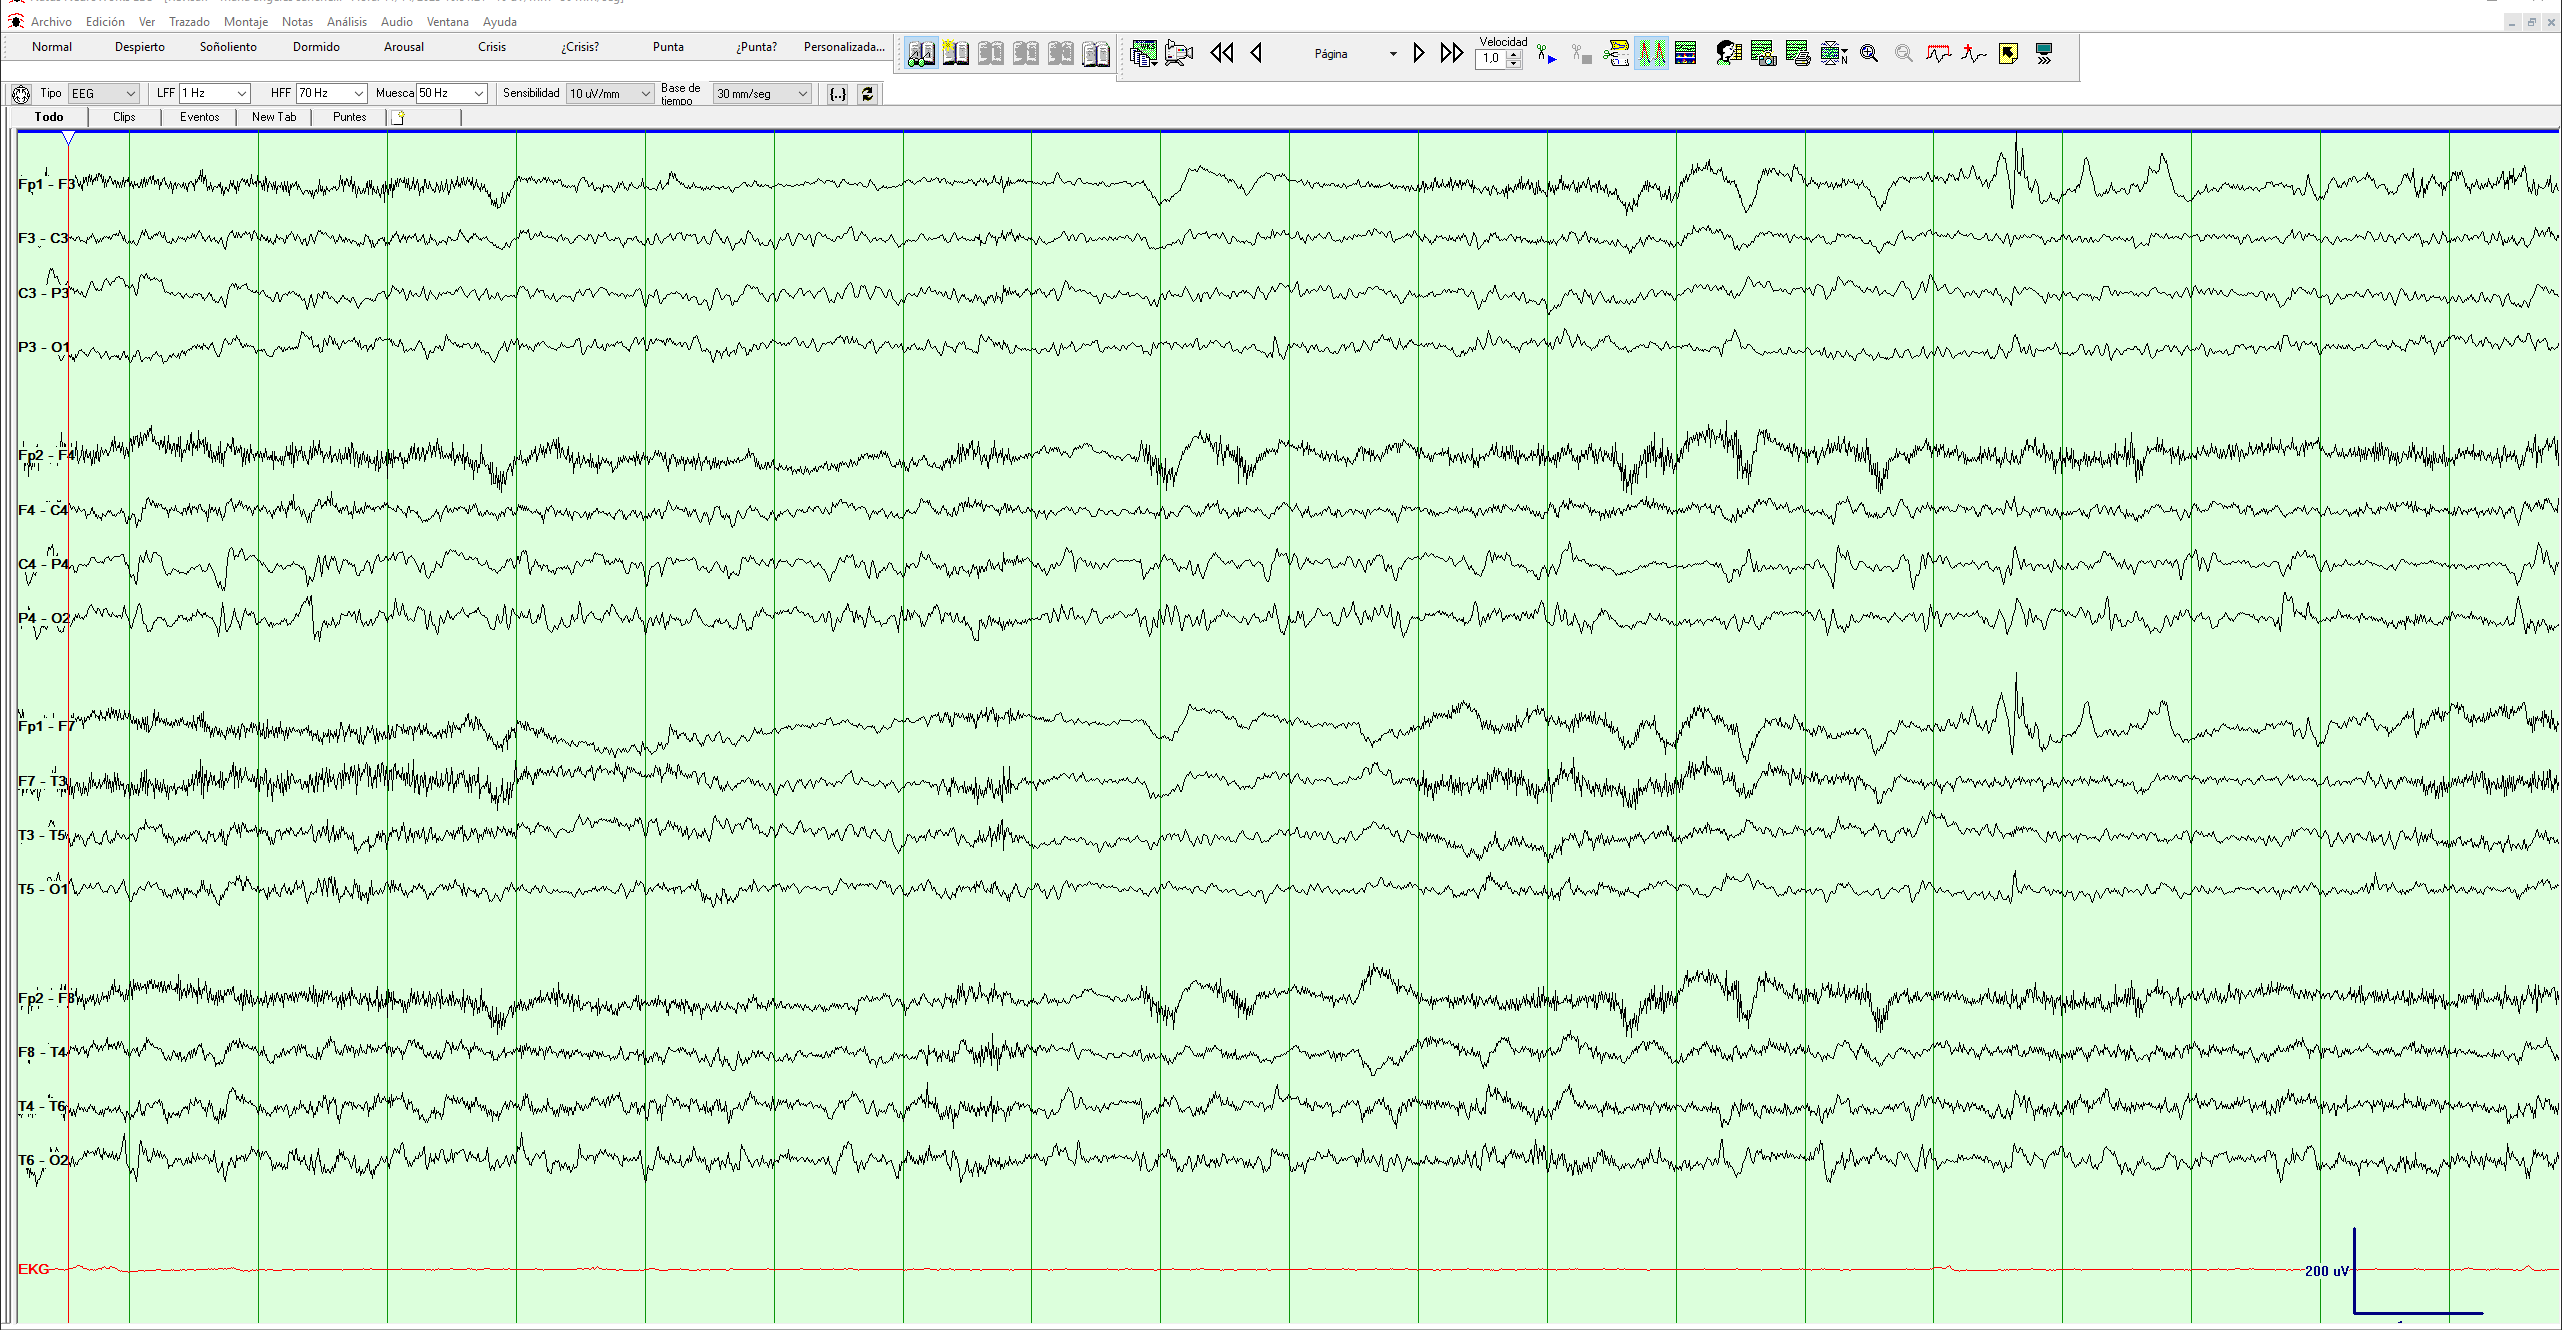Viewport: 2562px width, 1330px height.
Task: Mark event as Despierto
Action: pyautogui.click(x=140, y=47)
